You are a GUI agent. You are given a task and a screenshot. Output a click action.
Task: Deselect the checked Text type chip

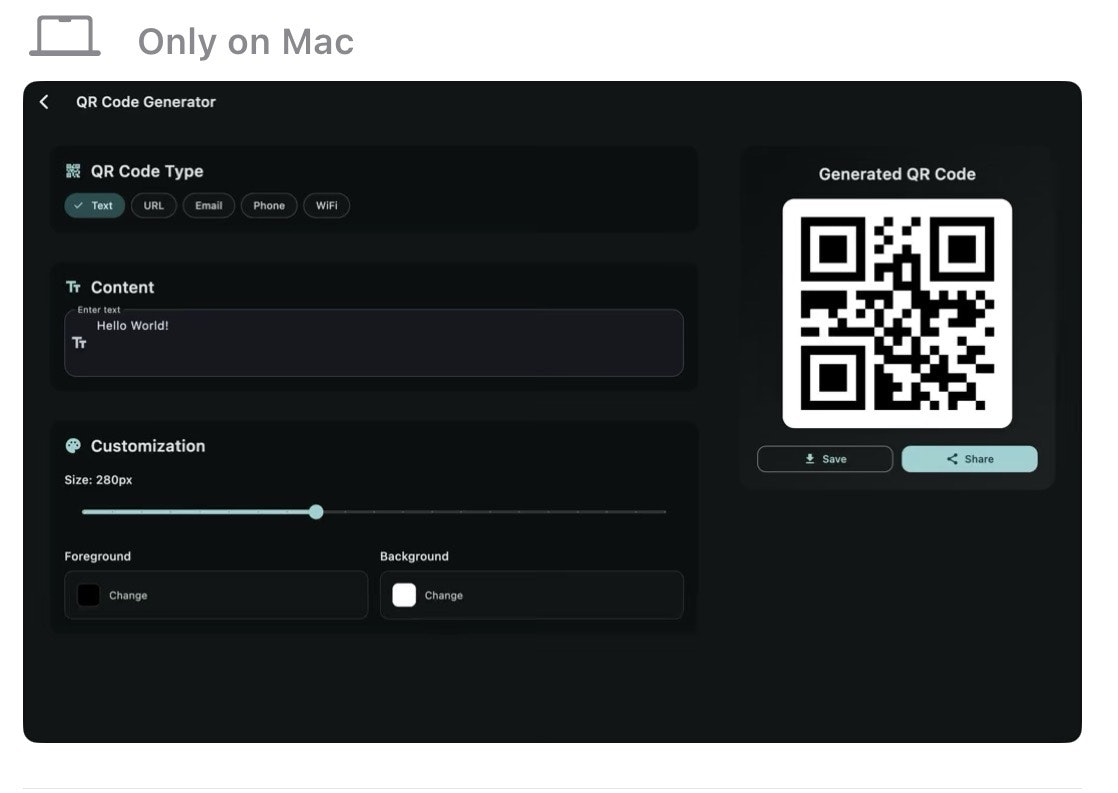(x=95, y=205)
